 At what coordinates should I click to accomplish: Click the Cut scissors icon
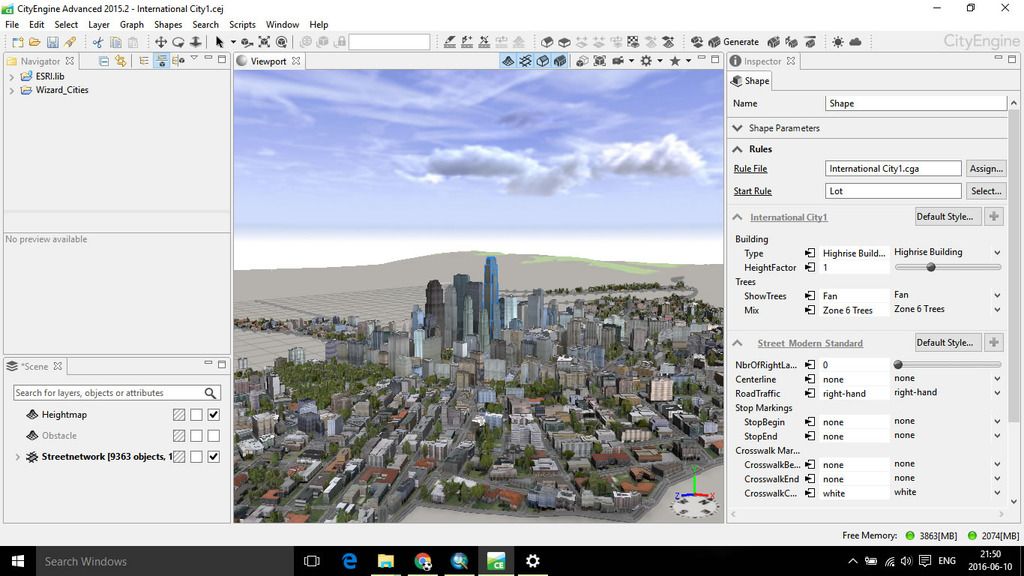click(x=98, y=42)
